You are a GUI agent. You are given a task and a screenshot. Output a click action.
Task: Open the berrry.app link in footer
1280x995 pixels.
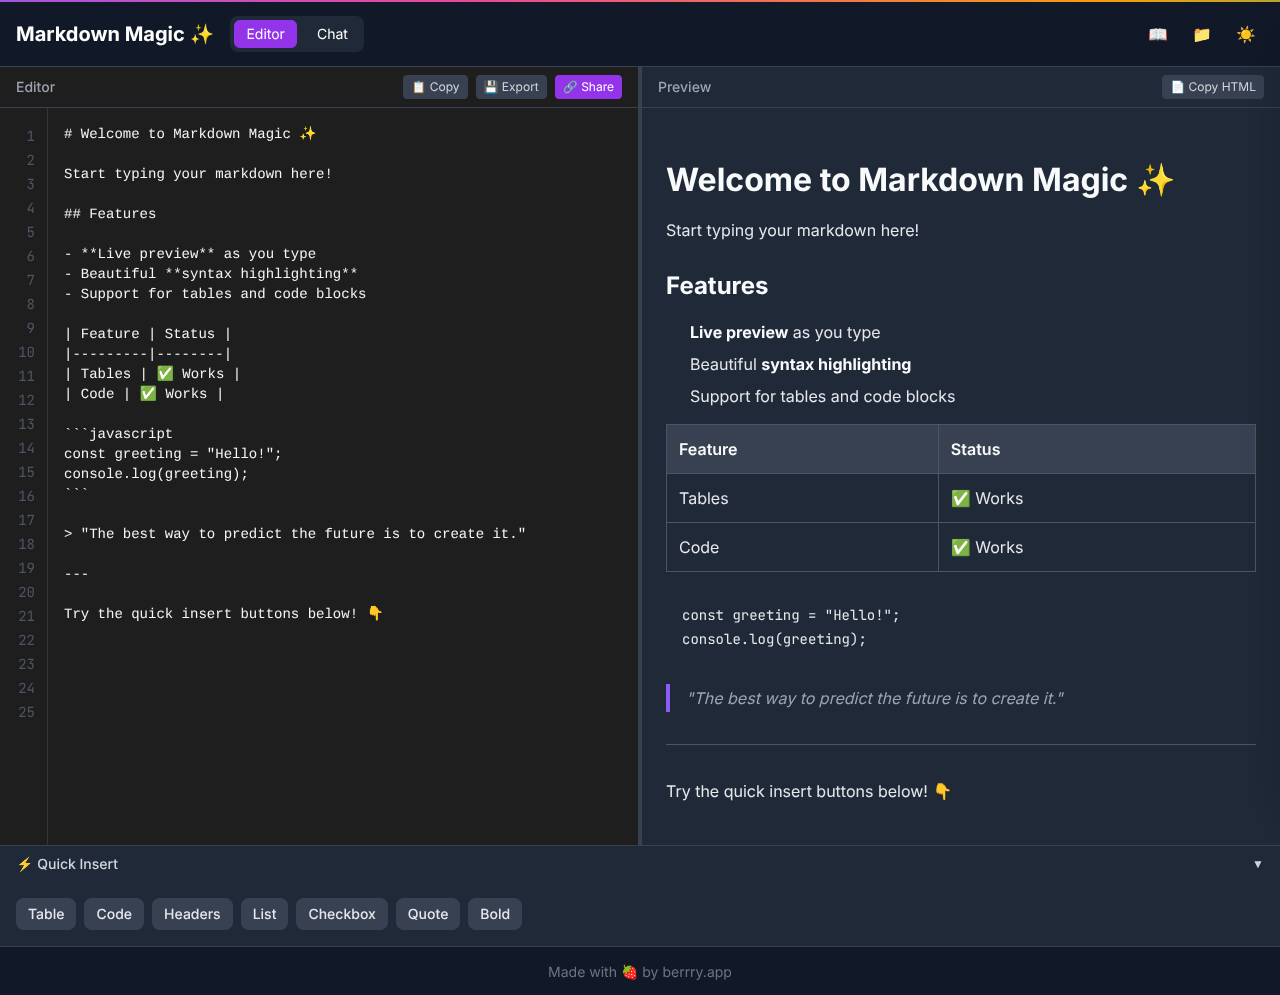click(697, 971)
